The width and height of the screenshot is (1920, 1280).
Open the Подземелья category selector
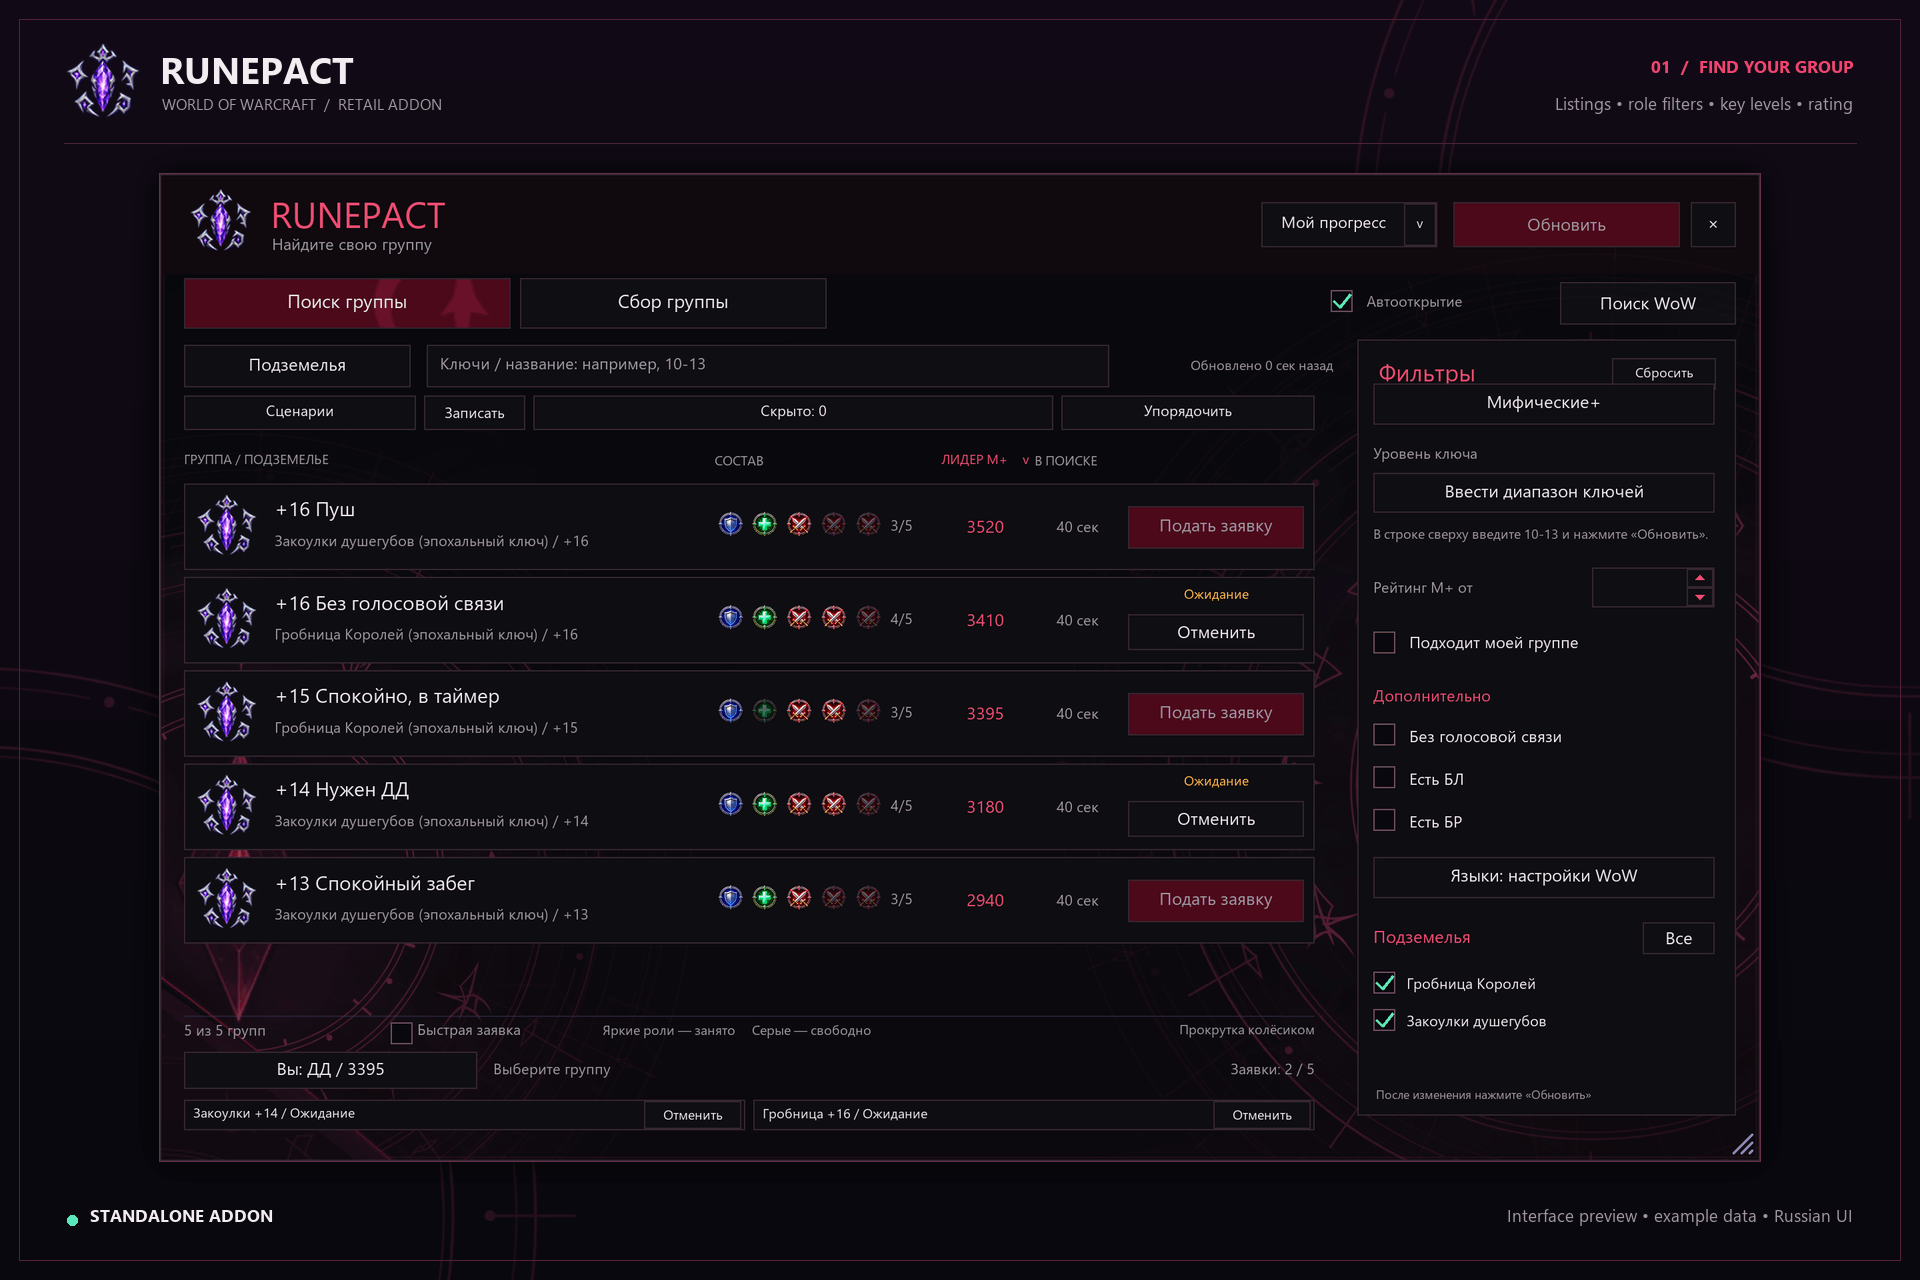click(297, 365)
